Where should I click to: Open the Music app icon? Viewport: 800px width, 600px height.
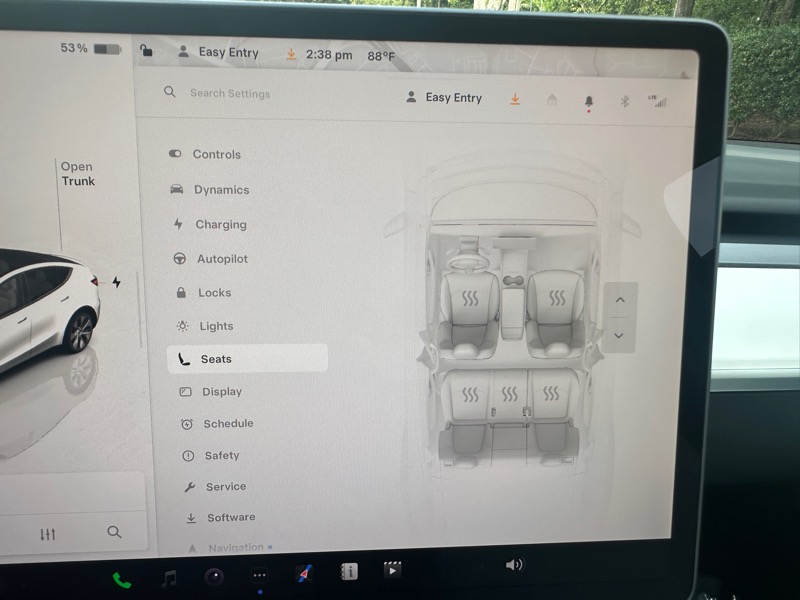(169, 578)
